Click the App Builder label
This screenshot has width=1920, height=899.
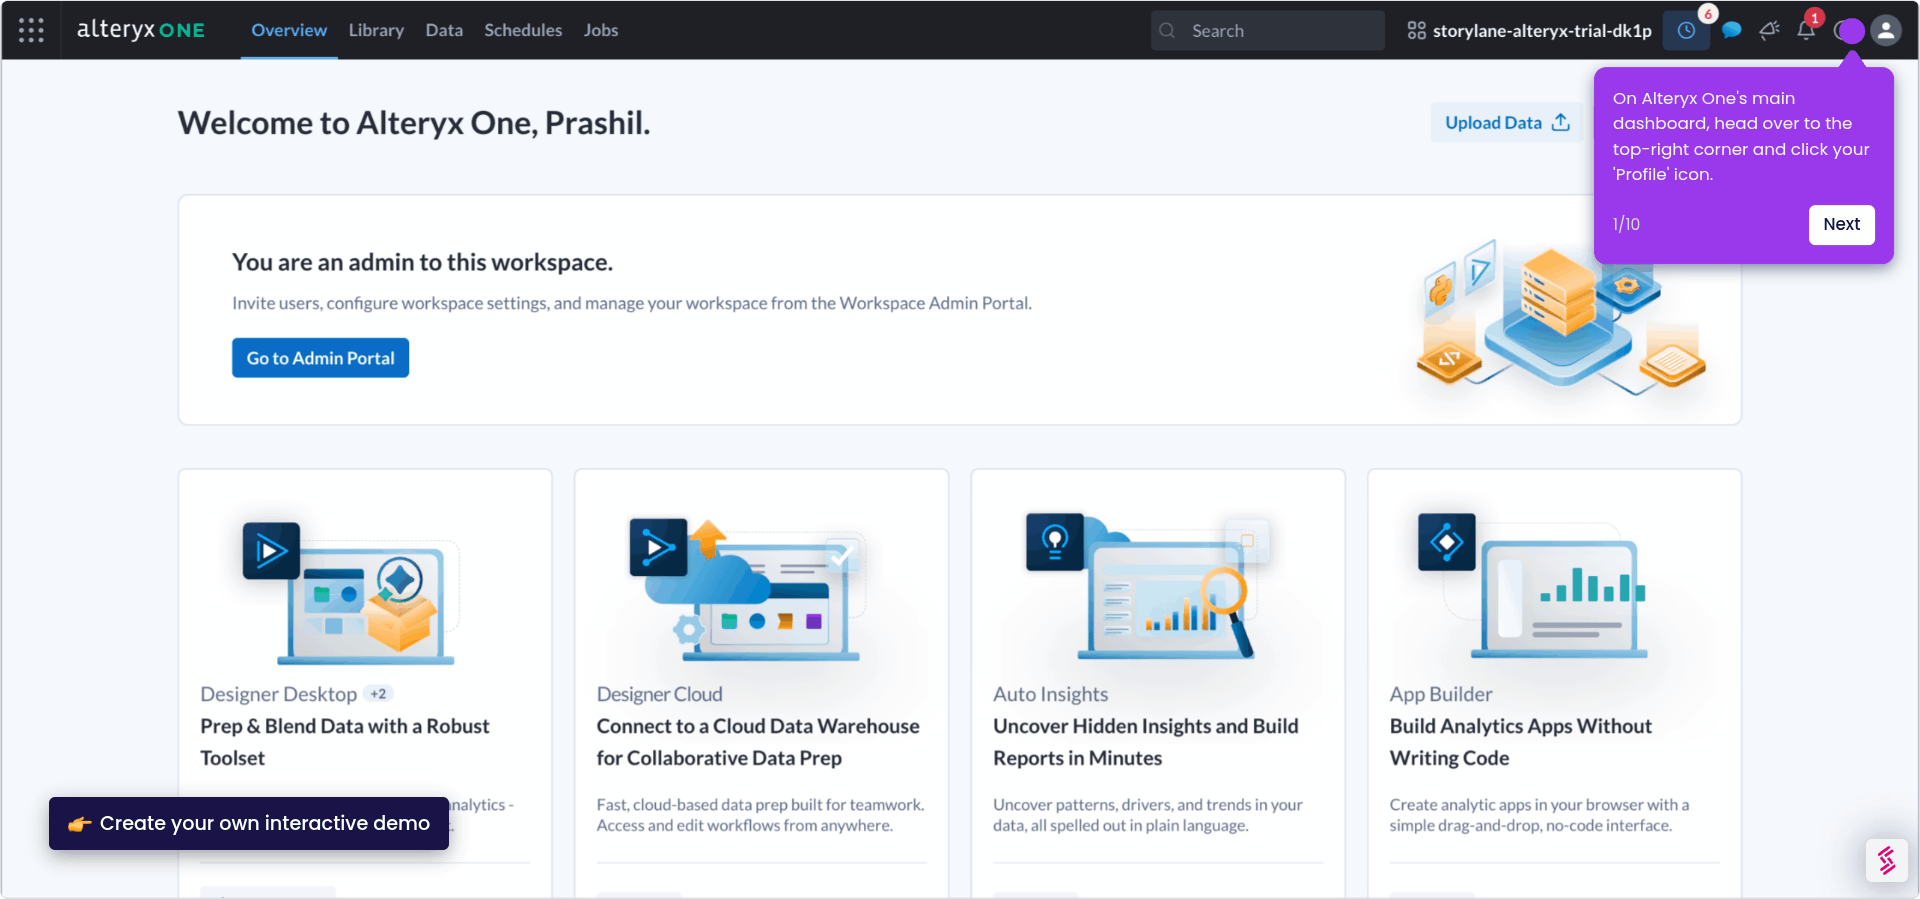coord(1441,694)
